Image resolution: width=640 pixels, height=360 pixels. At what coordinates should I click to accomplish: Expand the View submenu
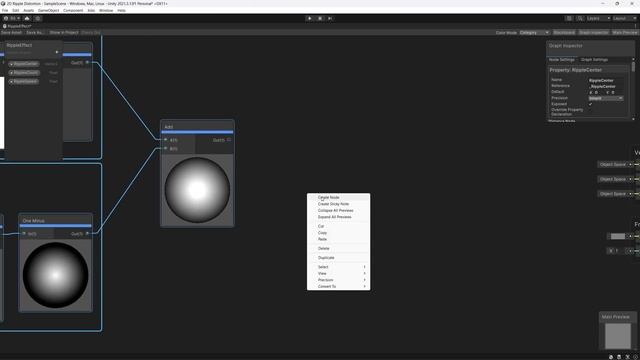tap(338, 273)
